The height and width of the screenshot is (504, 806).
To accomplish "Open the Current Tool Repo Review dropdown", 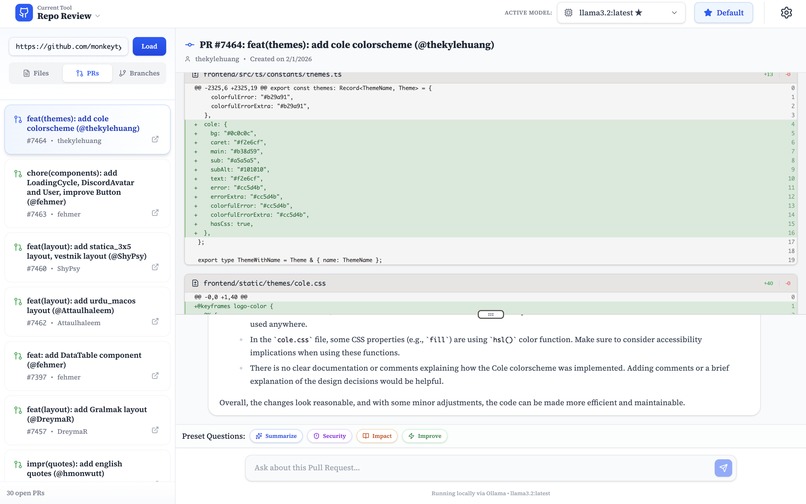I will [68, 12].
